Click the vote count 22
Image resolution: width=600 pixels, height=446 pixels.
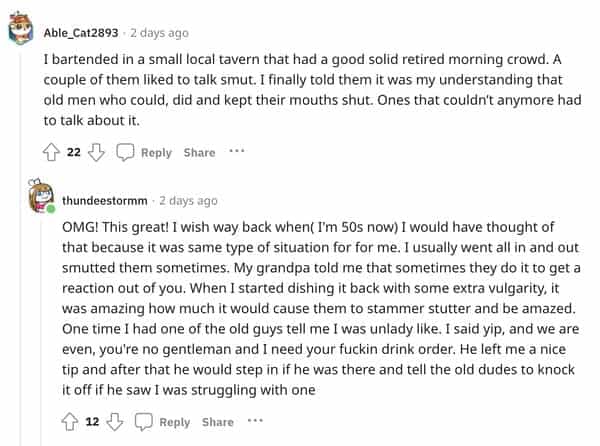[x=74, y=152]
